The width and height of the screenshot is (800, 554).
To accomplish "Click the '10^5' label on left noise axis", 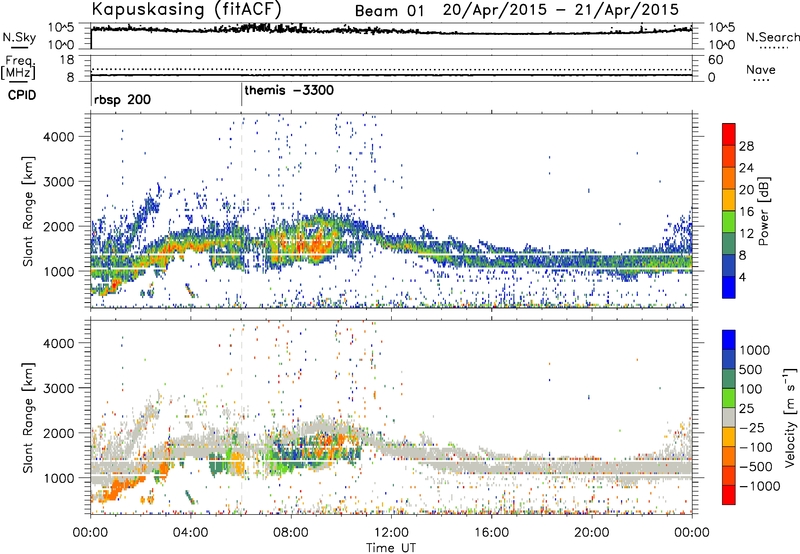I will click(x=61, y=28).
